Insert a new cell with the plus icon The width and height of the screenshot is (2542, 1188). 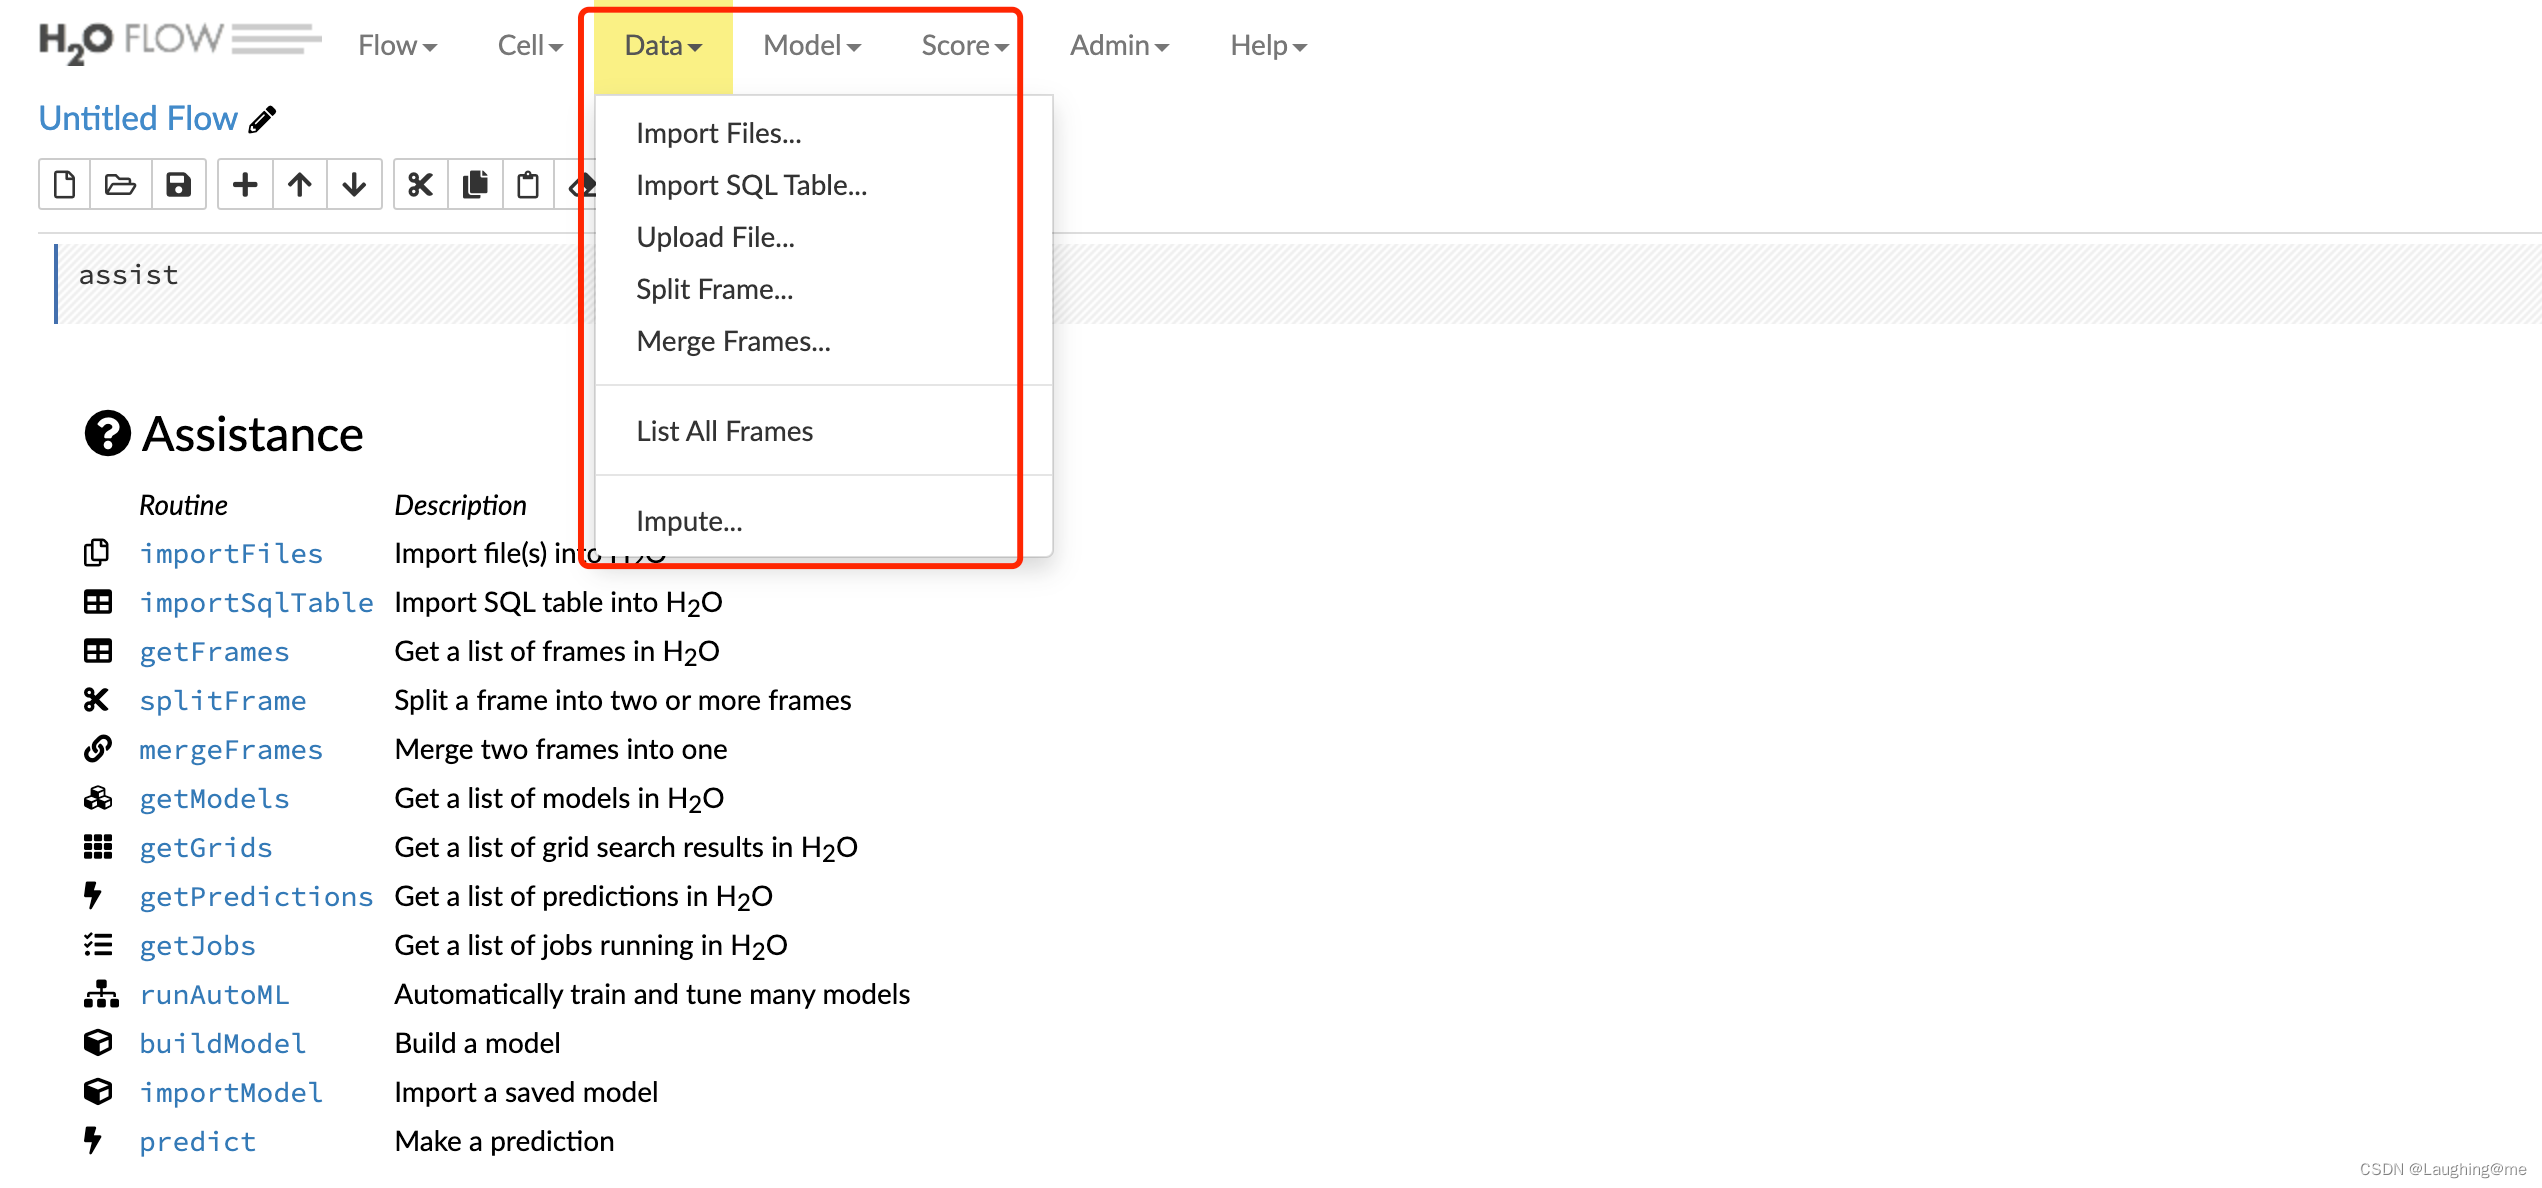coord(245,185)
